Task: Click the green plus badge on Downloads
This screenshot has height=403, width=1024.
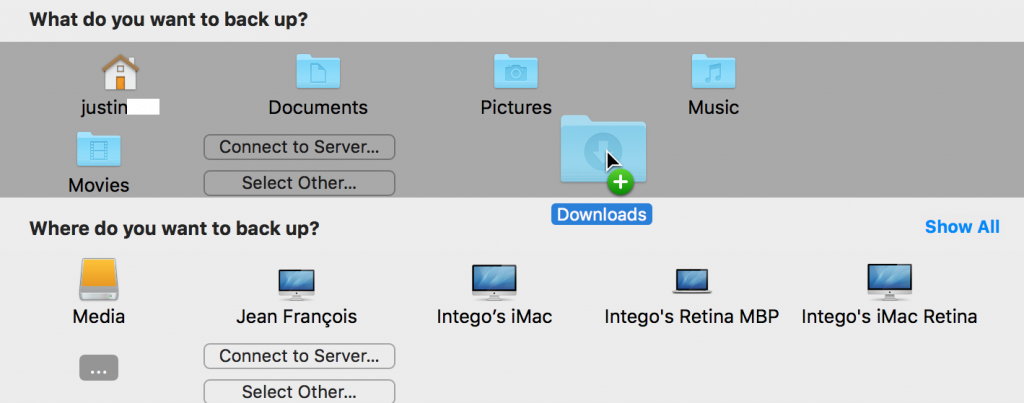Action: tap(622, 182)
